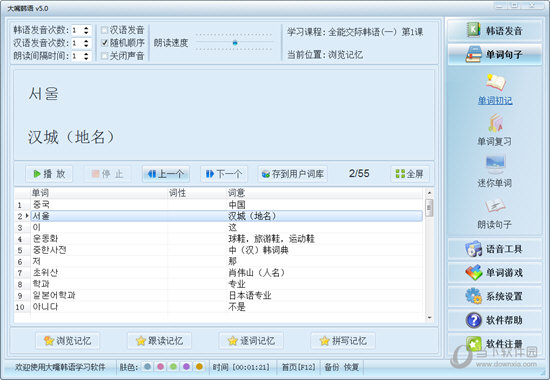Open 系统设置 system settings
The width and height of the screenshot is (550, 380).
pos(495,296)
